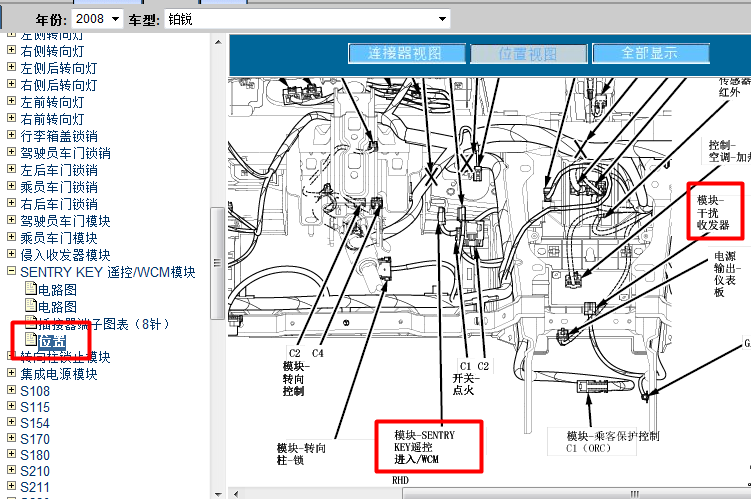Expand the 乘员车门模块 tree node
Viewport: 751px width, 499px height.
(11, 237)
